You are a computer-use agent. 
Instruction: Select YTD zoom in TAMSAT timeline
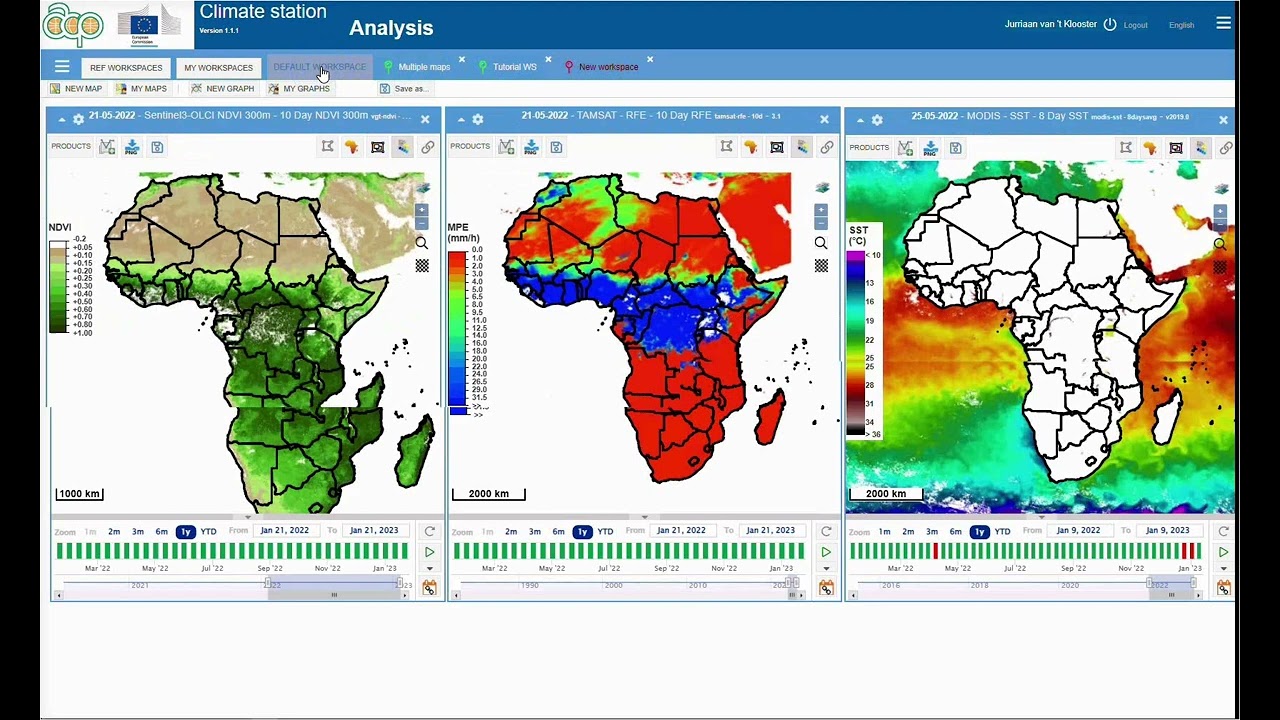605,532
